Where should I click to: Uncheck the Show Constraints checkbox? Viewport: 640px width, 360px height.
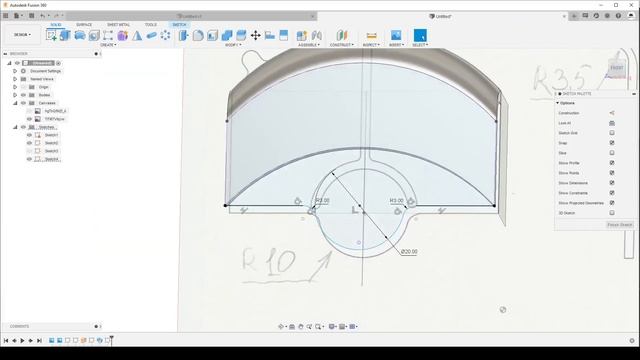(612, 193)
